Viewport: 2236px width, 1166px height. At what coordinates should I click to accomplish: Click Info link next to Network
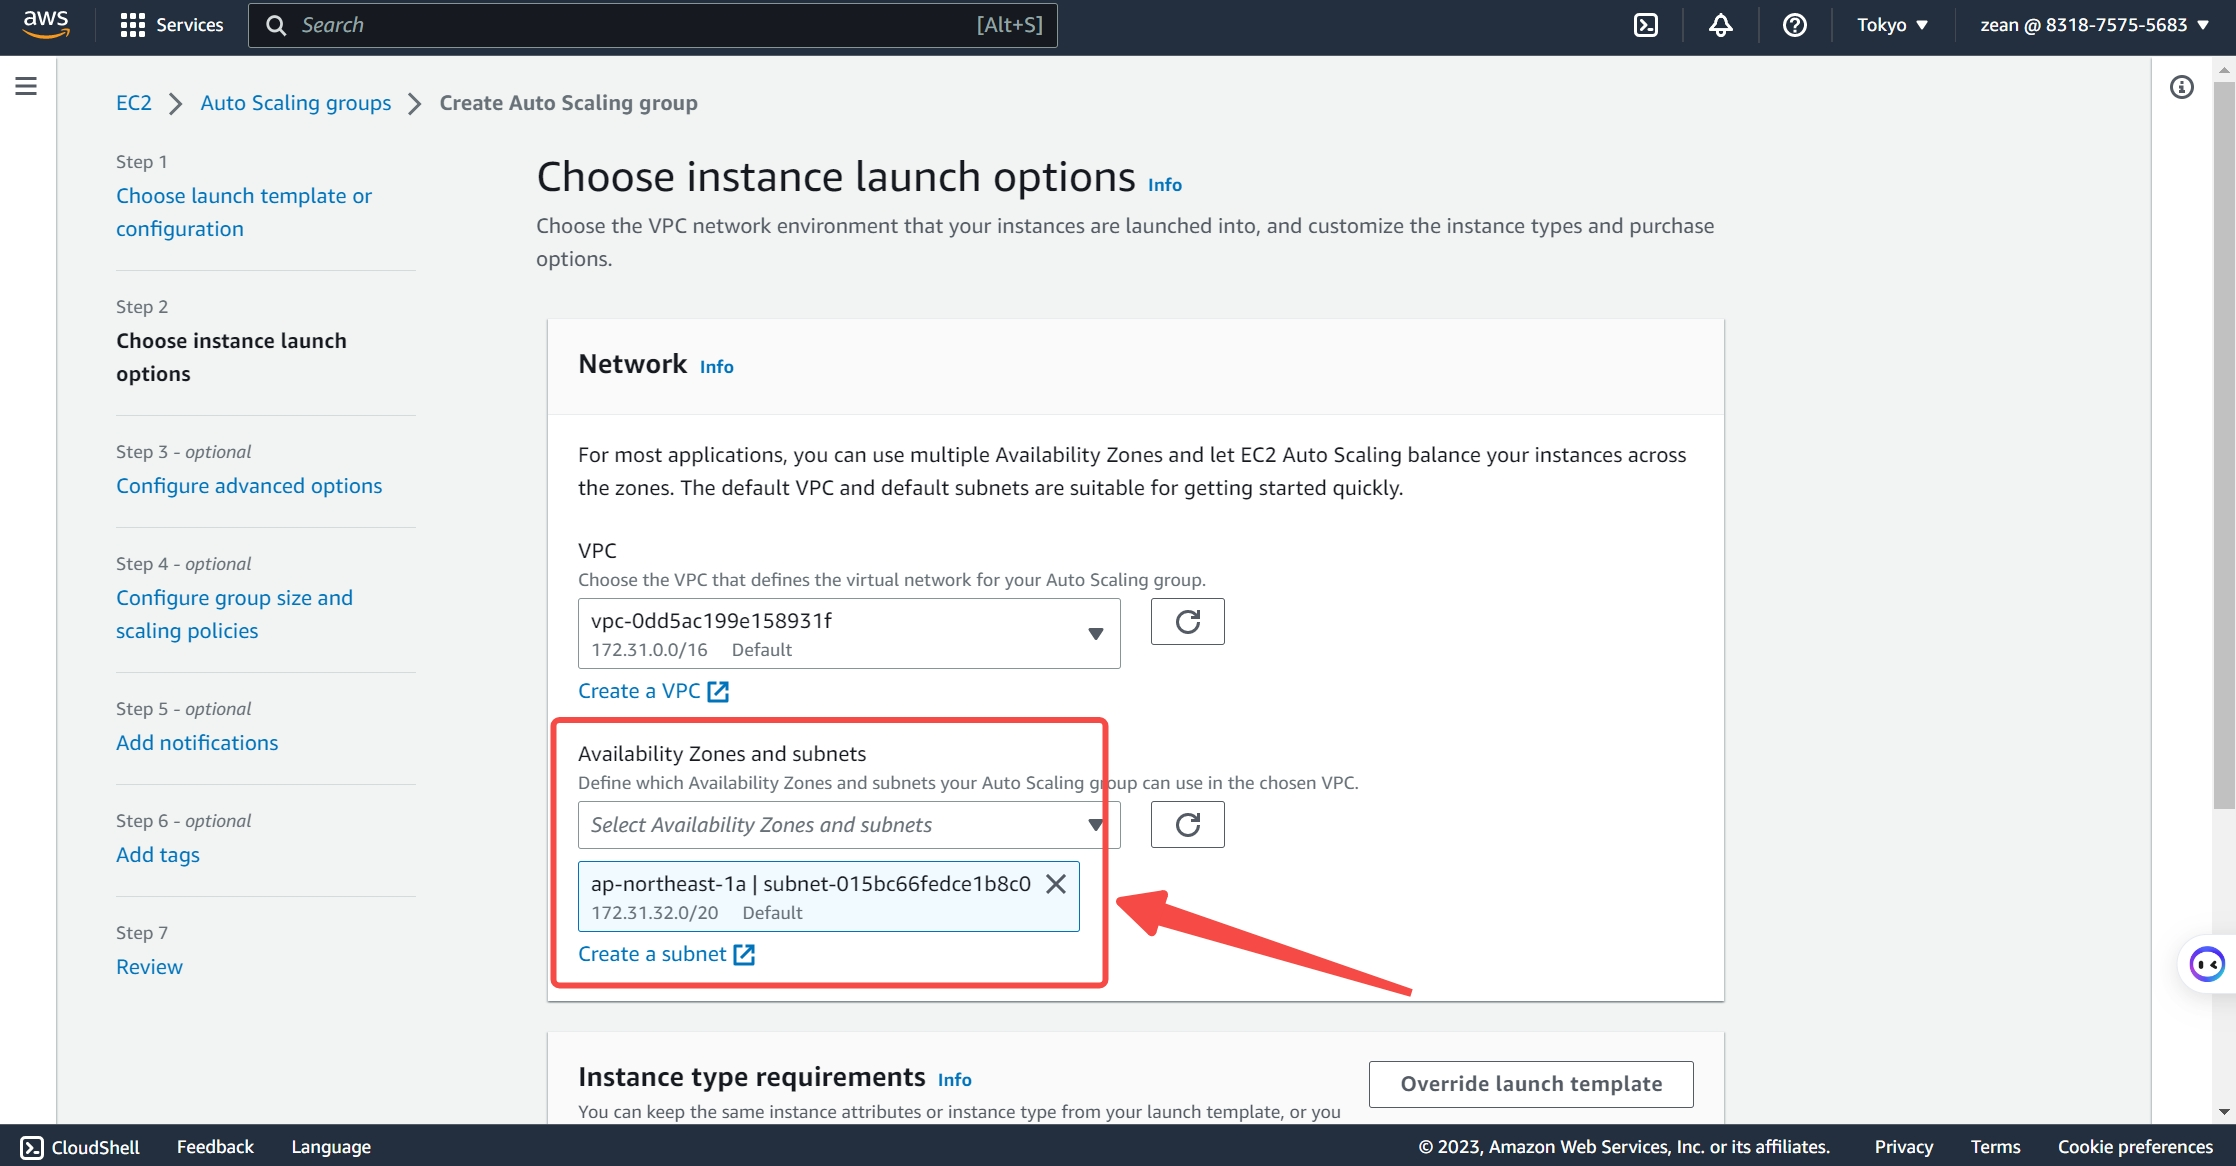(717, 367)
